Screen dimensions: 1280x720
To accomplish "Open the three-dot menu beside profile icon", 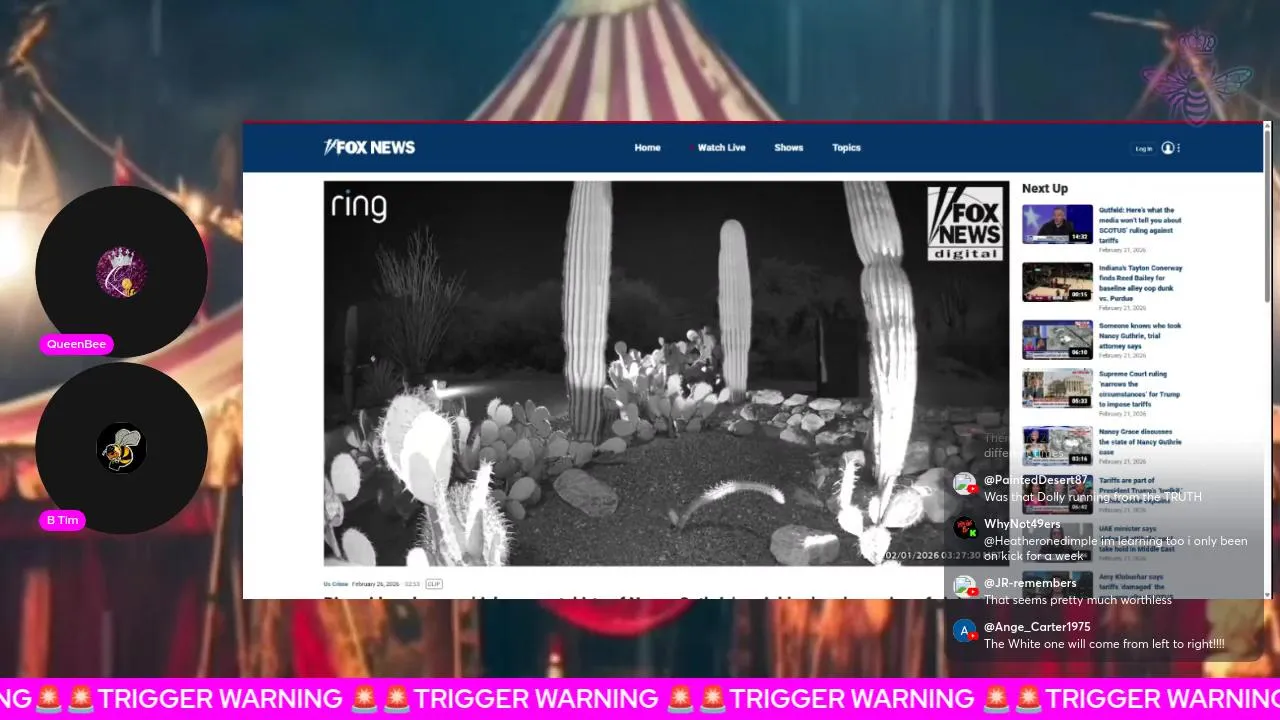I will [1179, 148].
